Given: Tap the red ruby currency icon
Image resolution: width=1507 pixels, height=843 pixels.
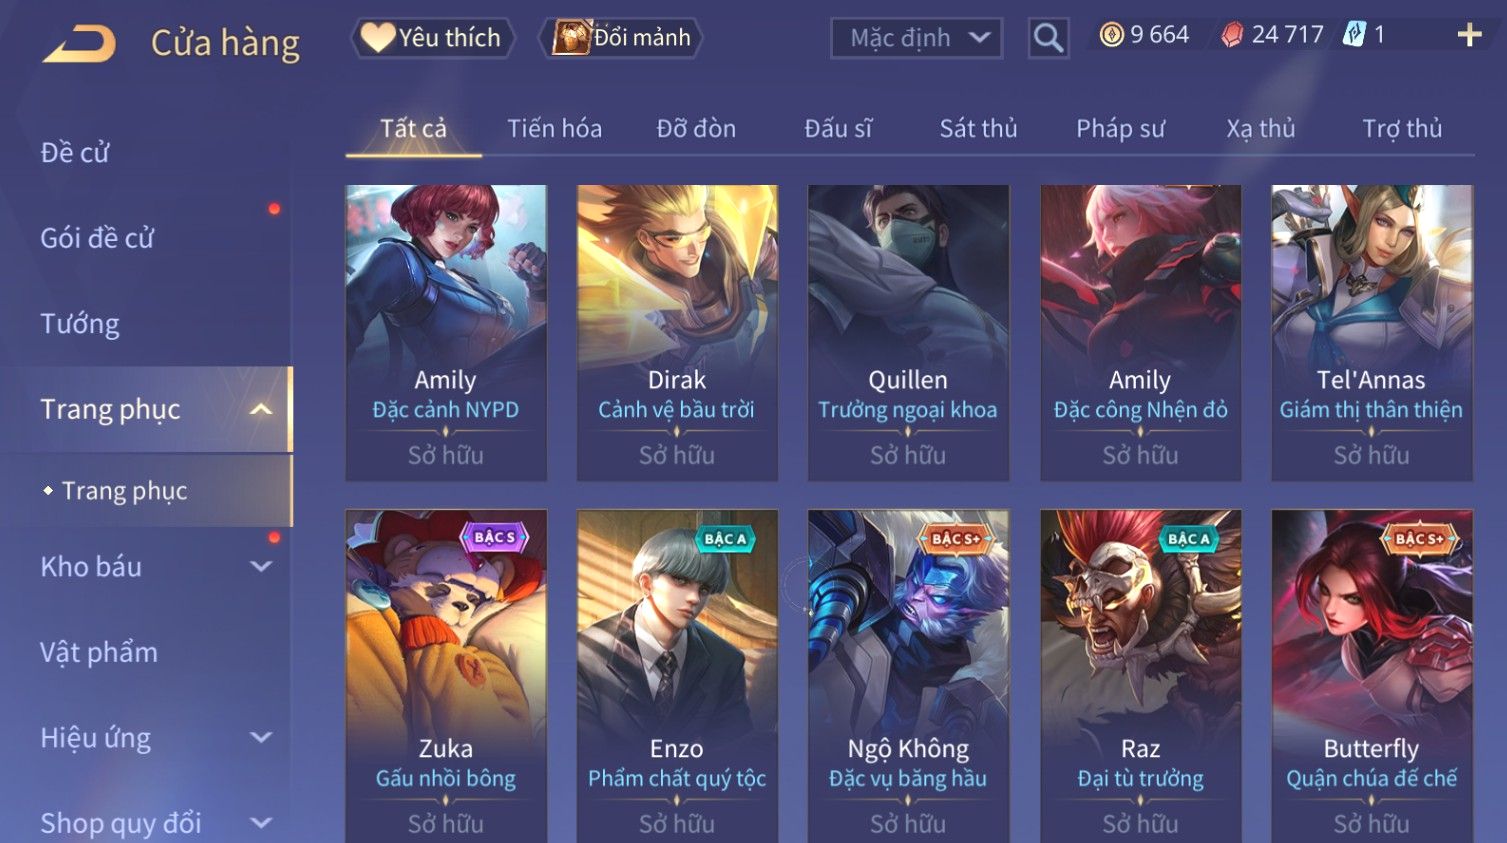Looking at the screenshot, I should [x=1232, y=35].
